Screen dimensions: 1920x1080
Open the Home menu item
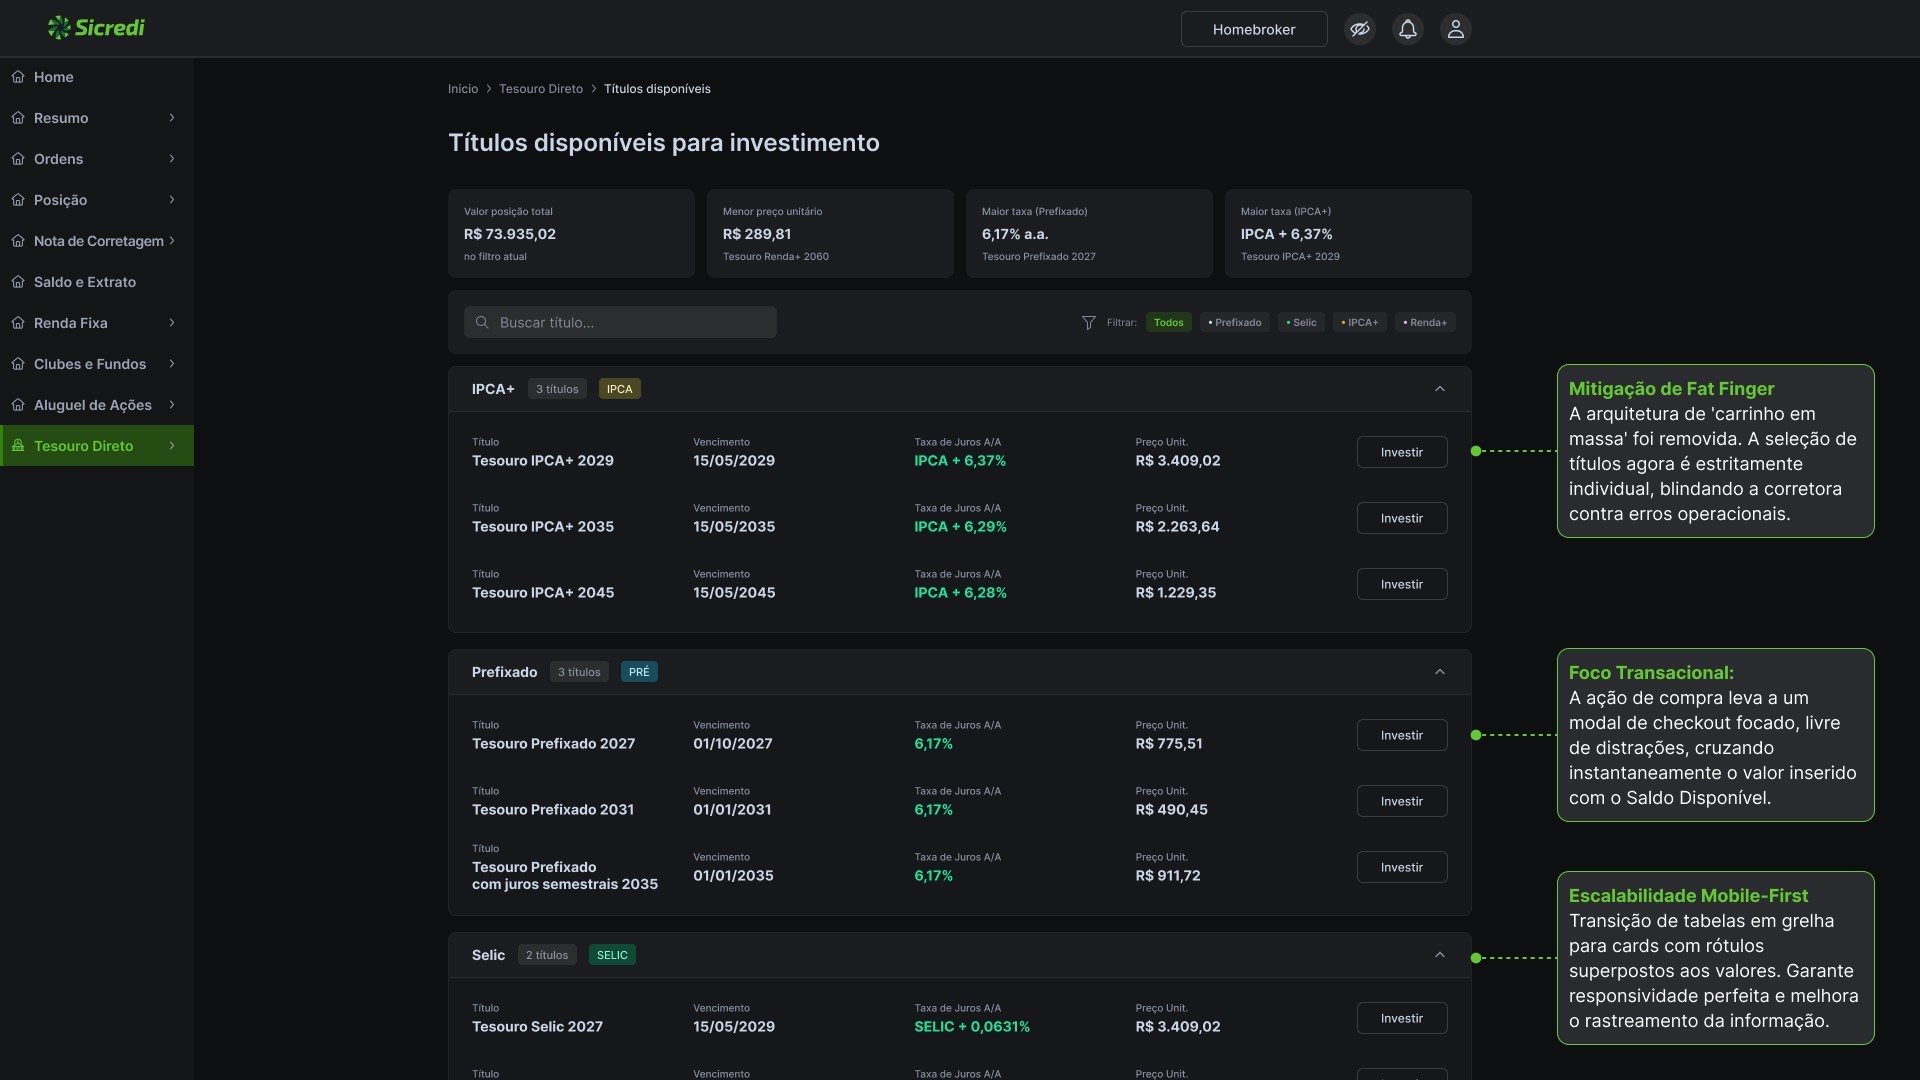pos(97,77)
